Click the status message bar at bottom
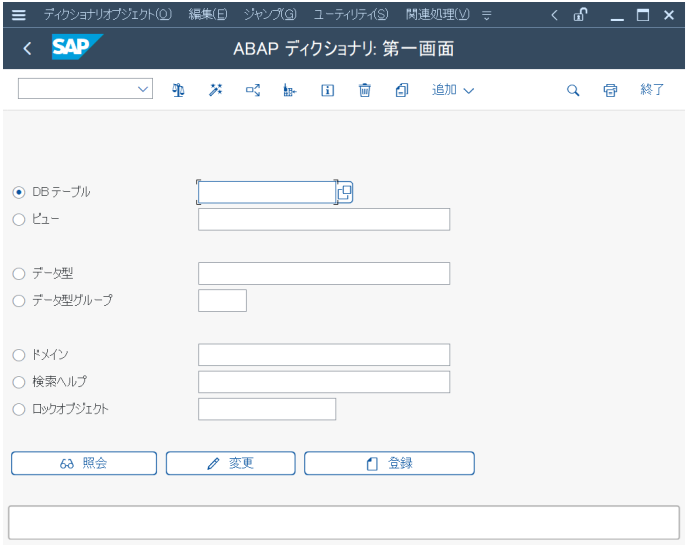Image resolution: width=690 pixels, height=550 pixels. pos(344,523)
